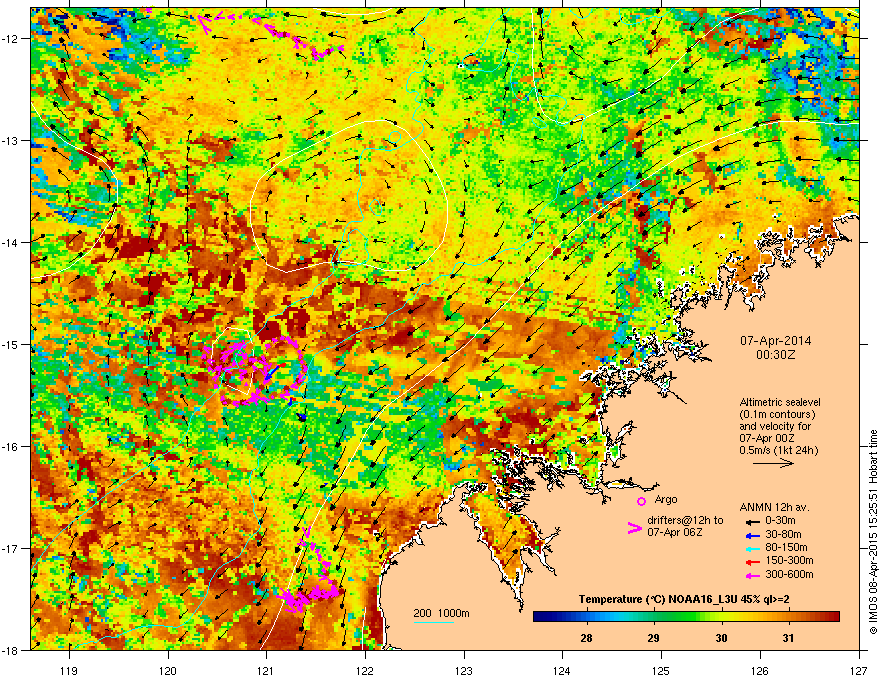880x680 pixels.
Task: Click the longitude axis label 124
Action: 562,670
